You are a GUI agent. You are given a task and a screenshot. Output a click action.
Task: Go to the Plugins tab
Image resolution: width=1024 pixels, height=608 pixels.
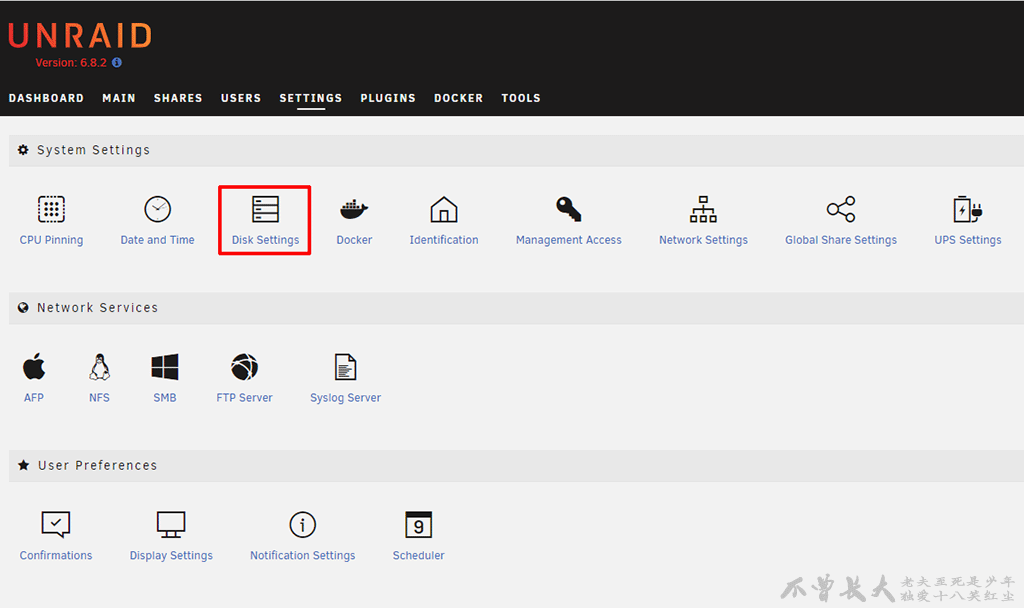point(388,98)
